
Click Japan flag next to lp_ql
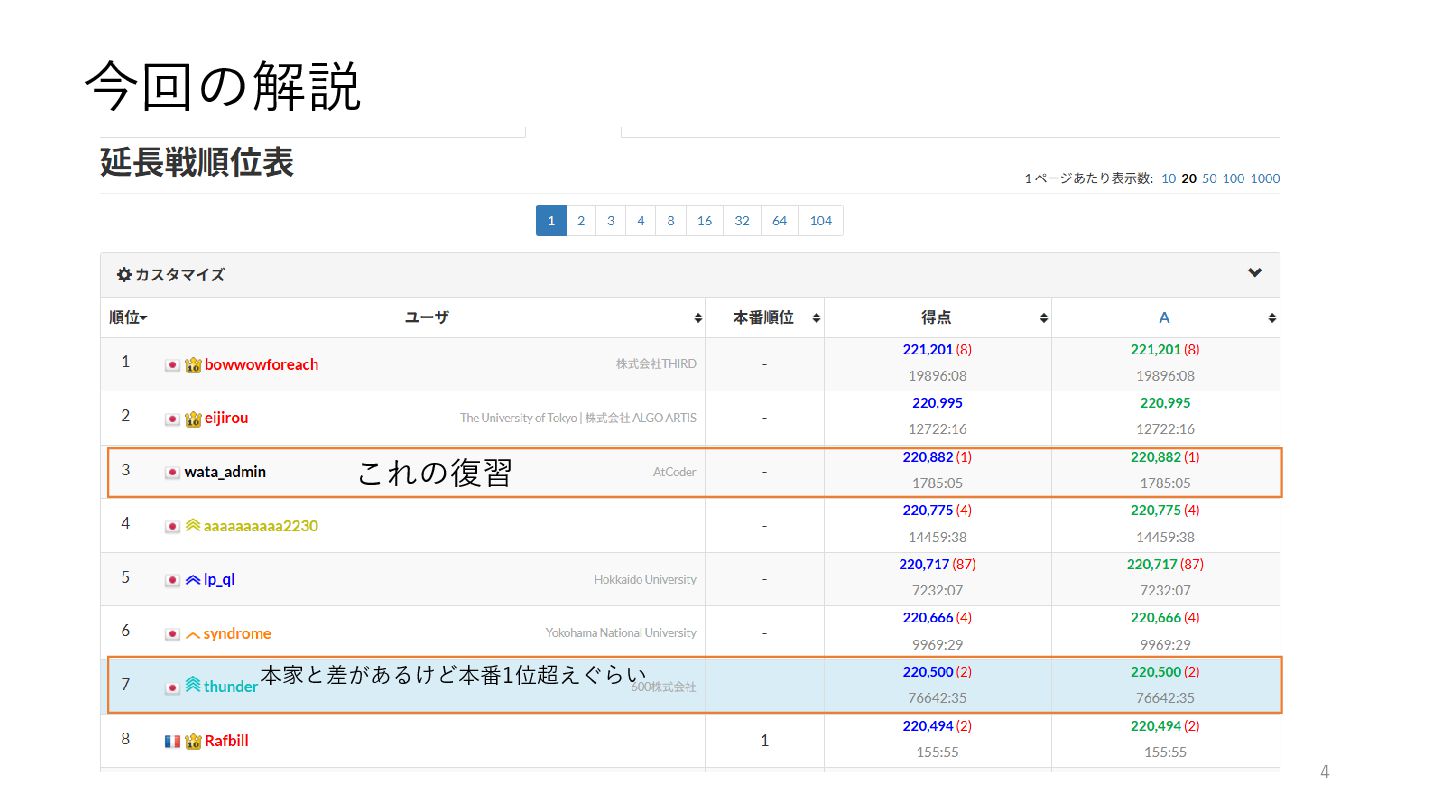click(172, 581)
